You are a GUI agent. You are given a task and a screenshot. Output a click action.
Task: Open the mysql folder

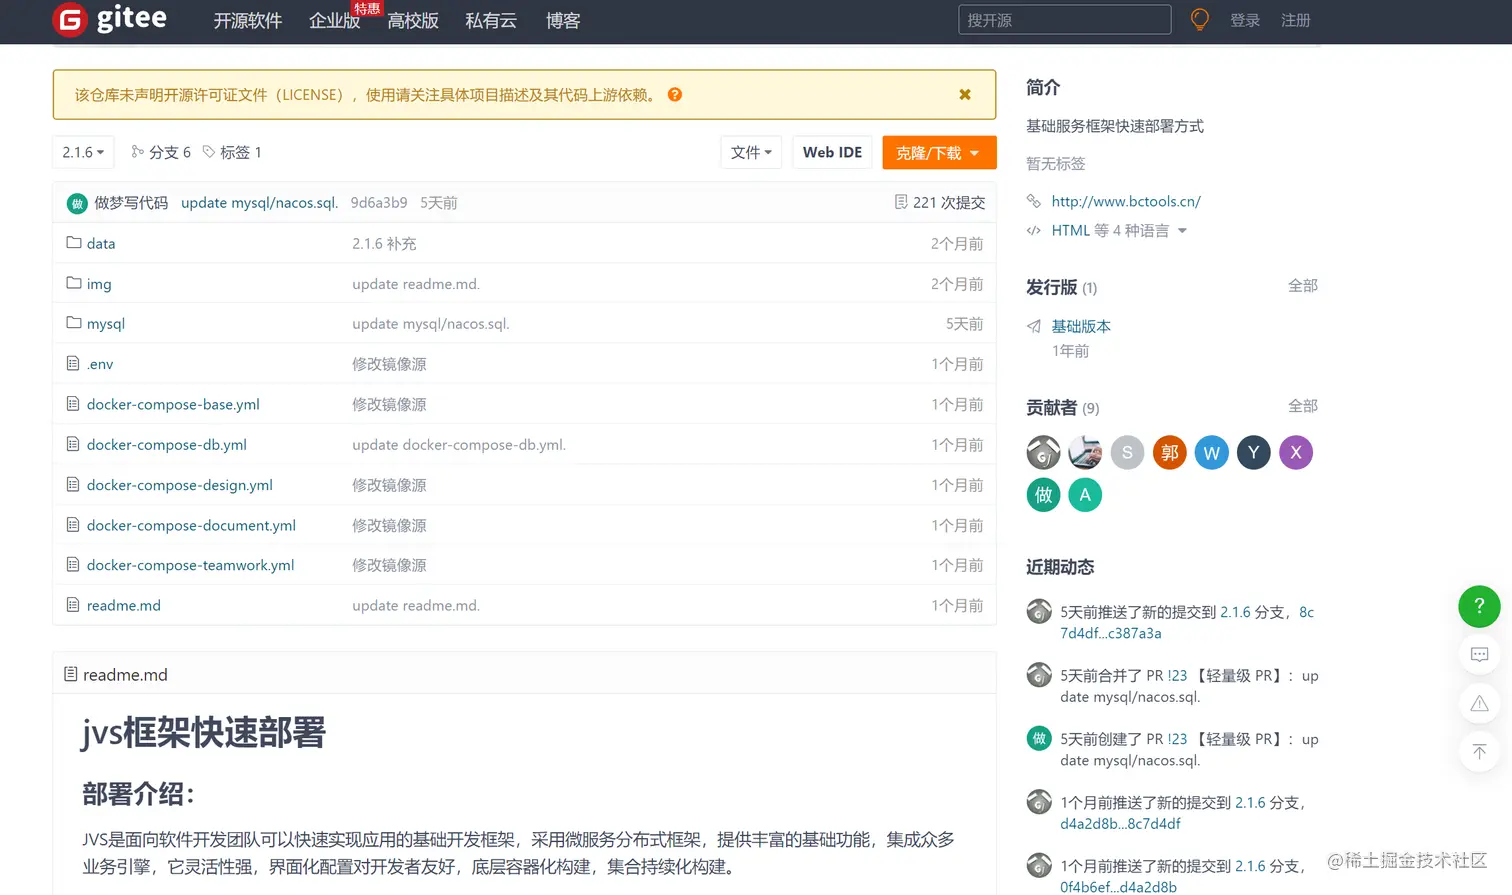pos(106,324)
